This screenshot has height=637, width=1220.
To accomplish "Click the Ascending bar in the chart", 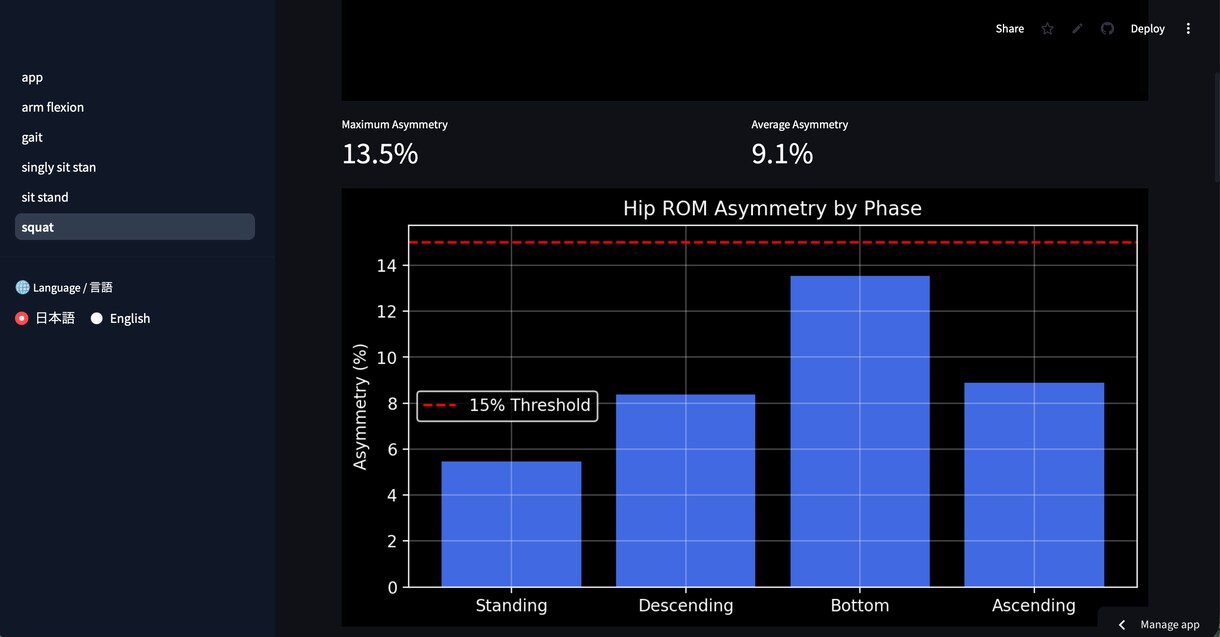I will tap(1034, 485).
